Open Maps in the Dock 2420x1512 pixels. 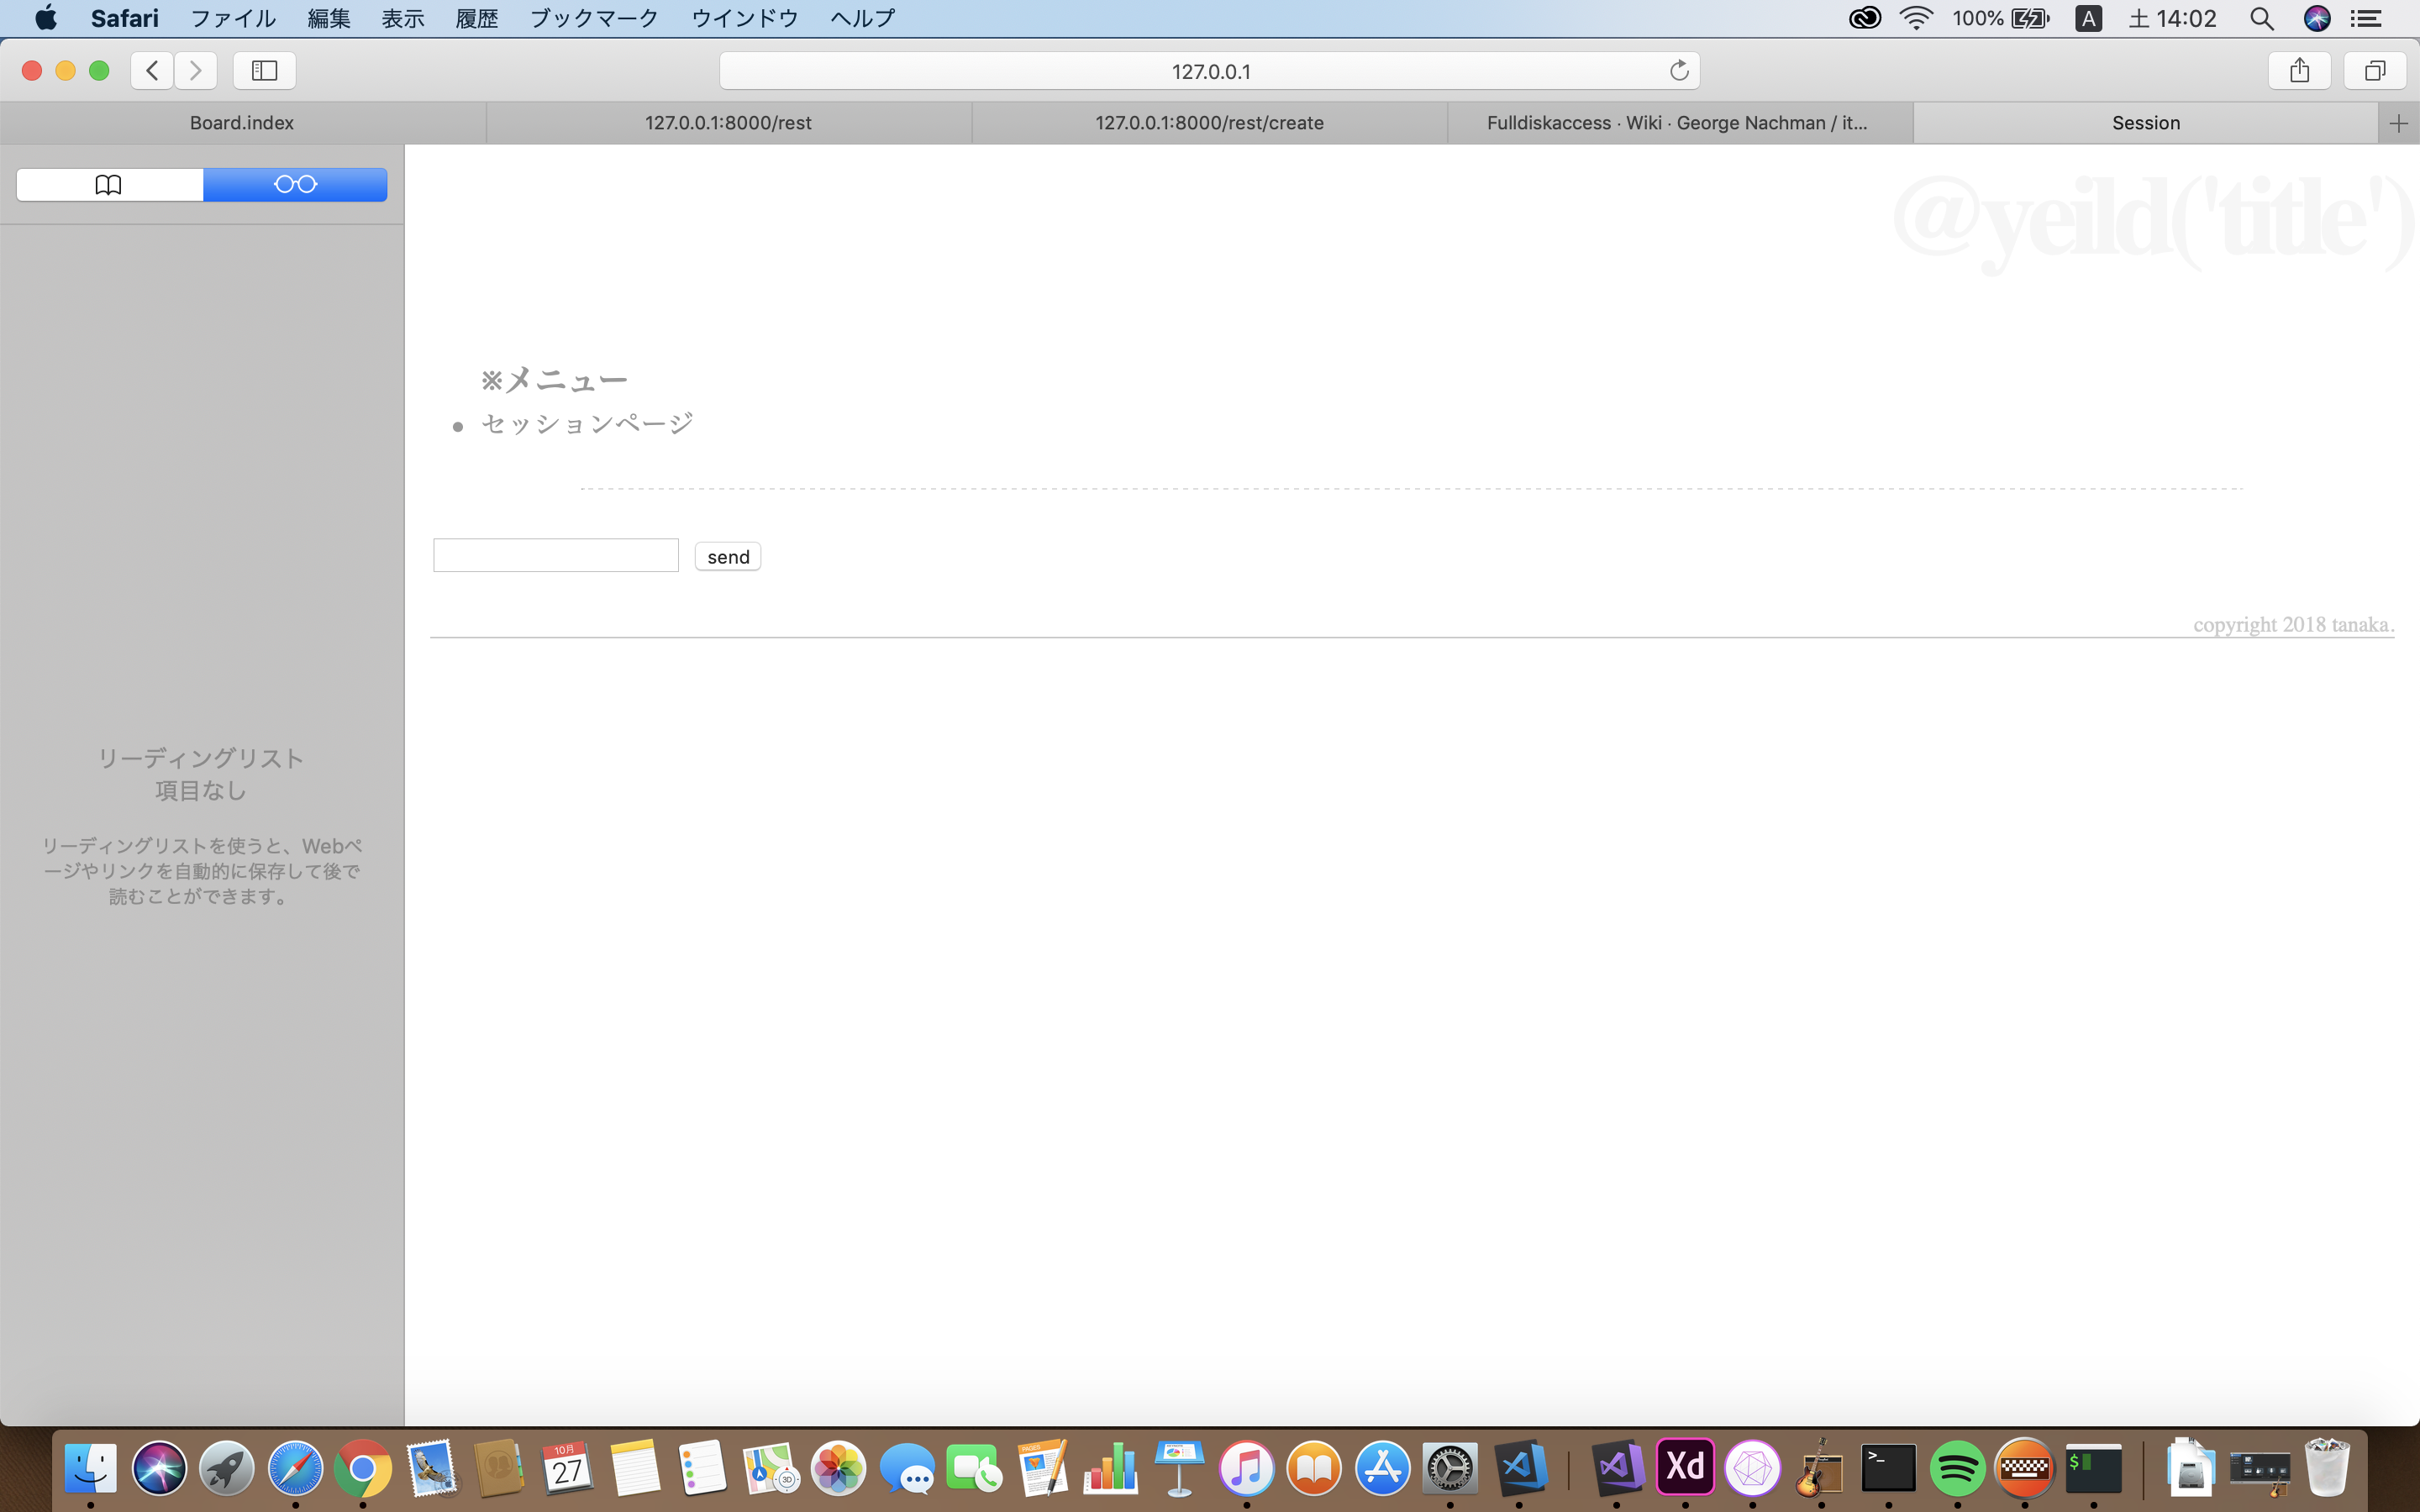(771, 1468)
